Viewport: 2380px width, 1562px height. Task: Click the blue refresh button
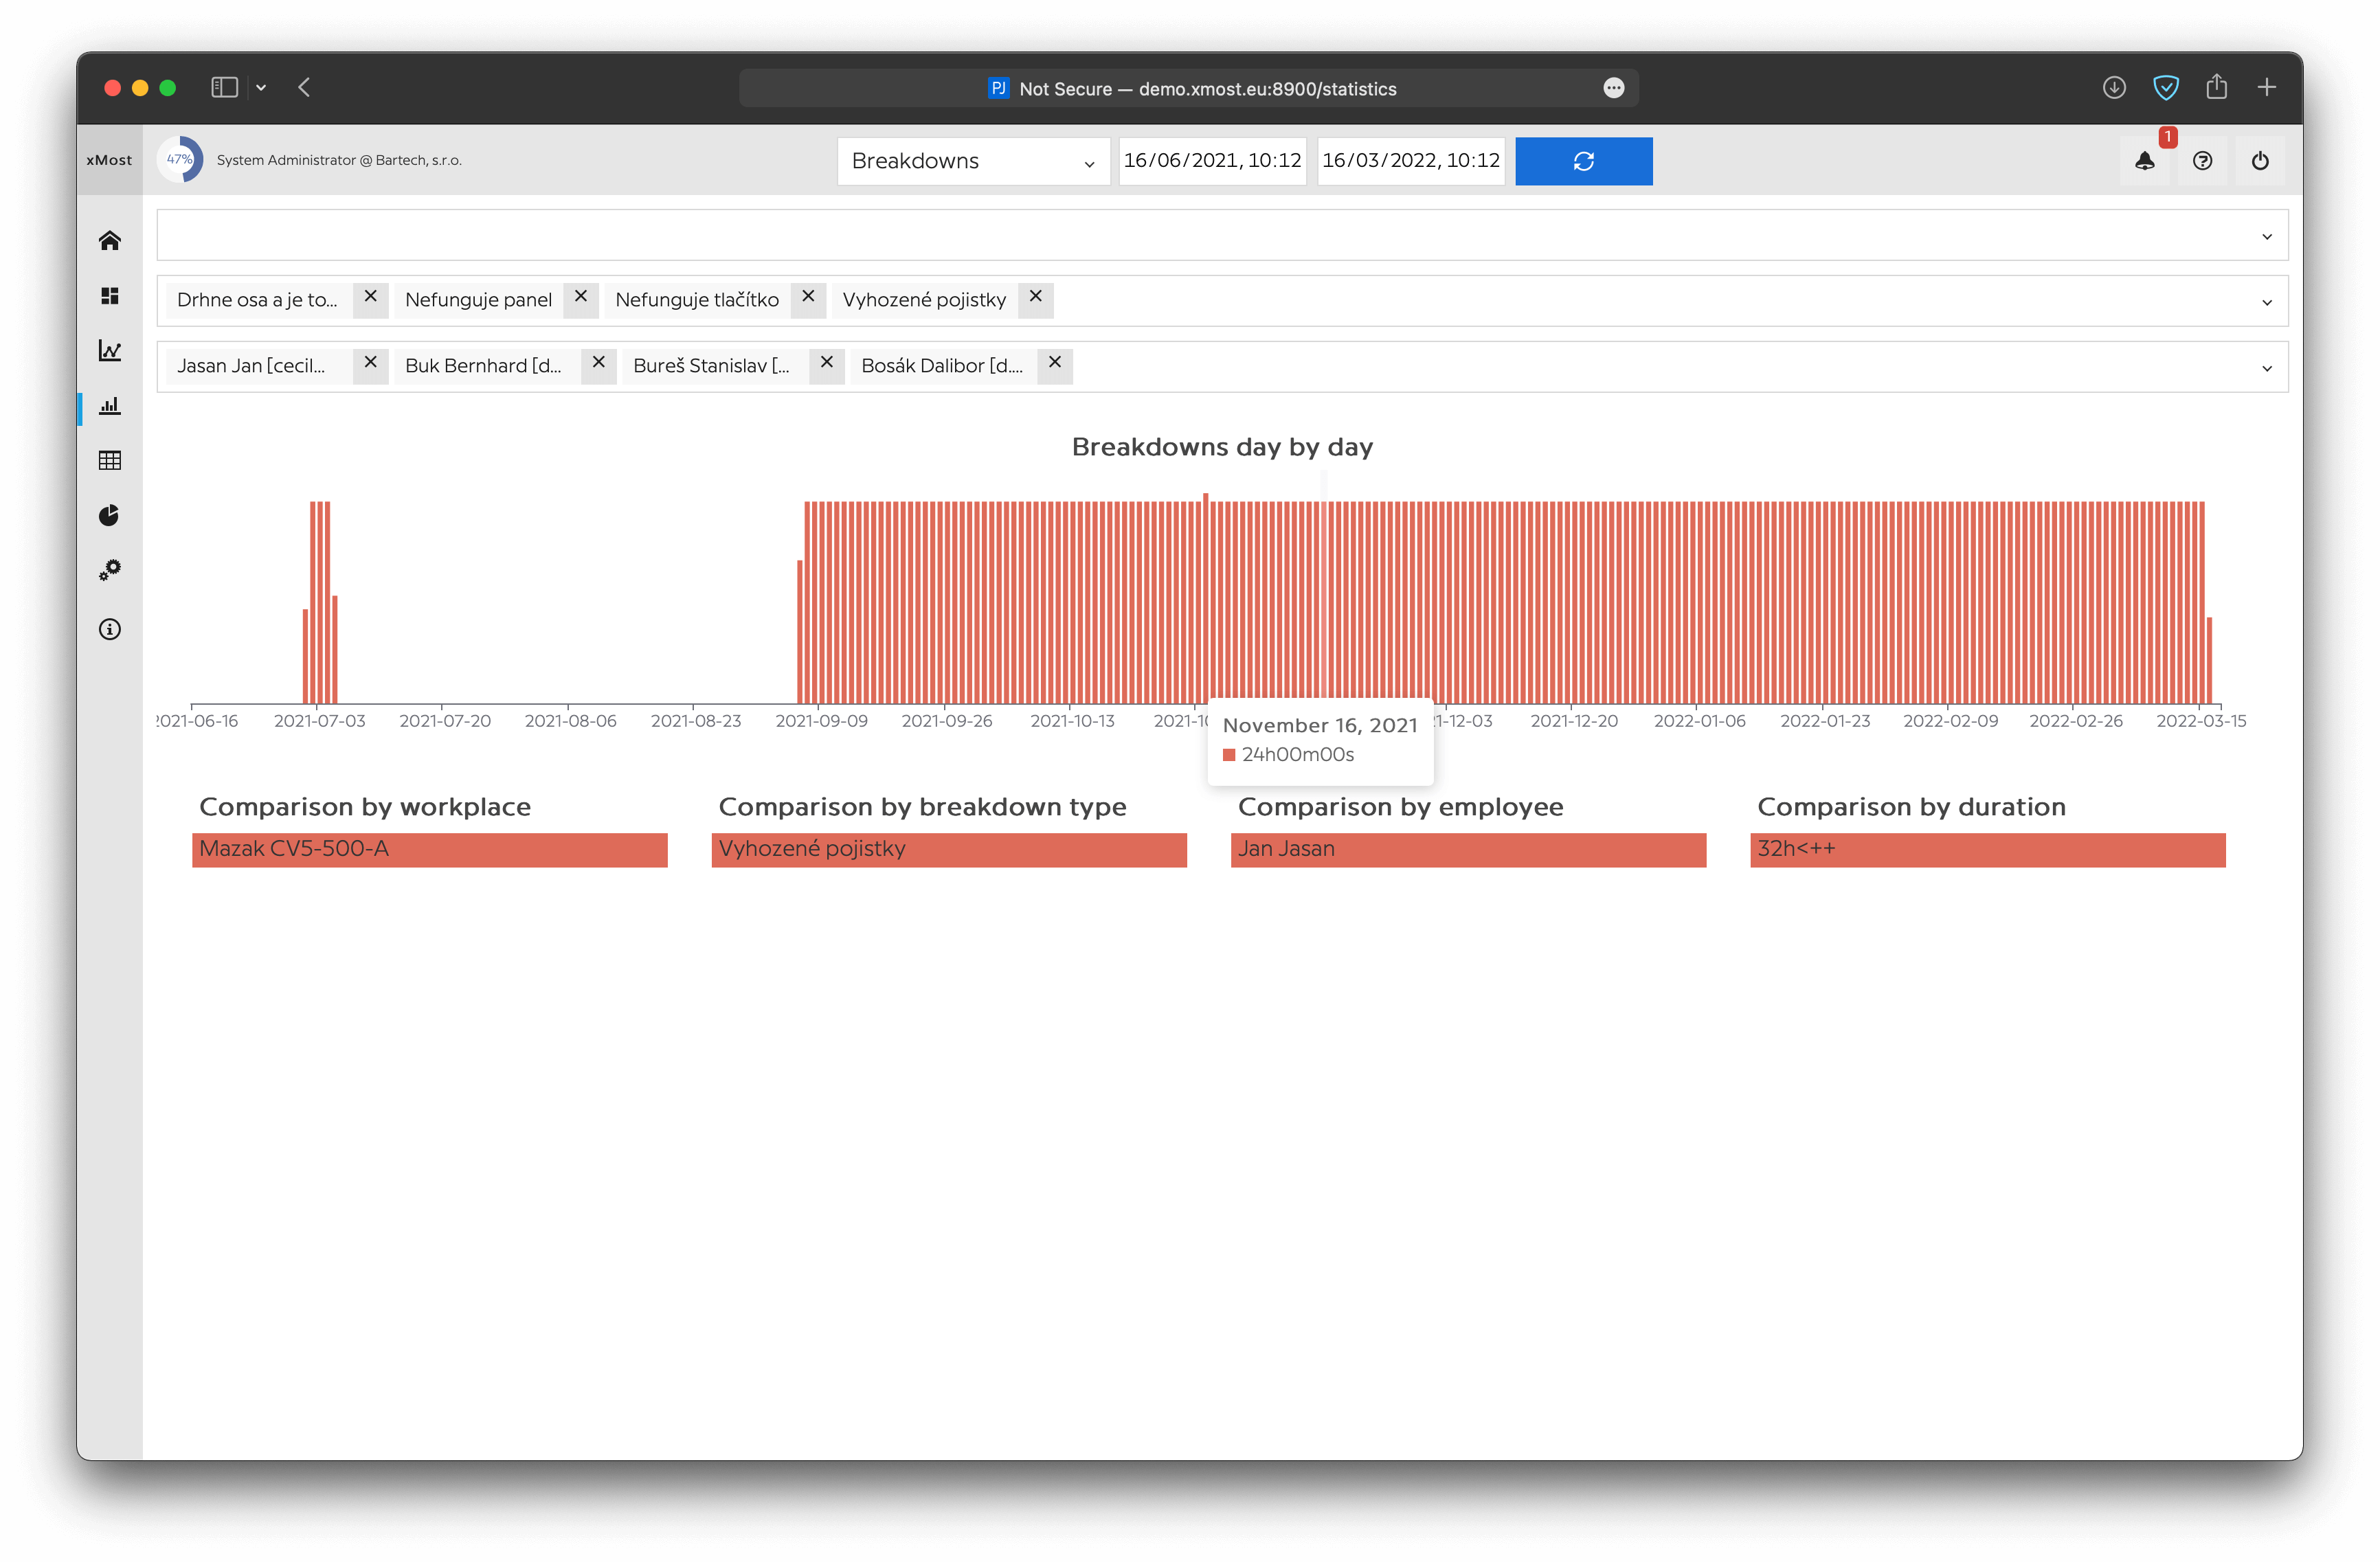1583,161
